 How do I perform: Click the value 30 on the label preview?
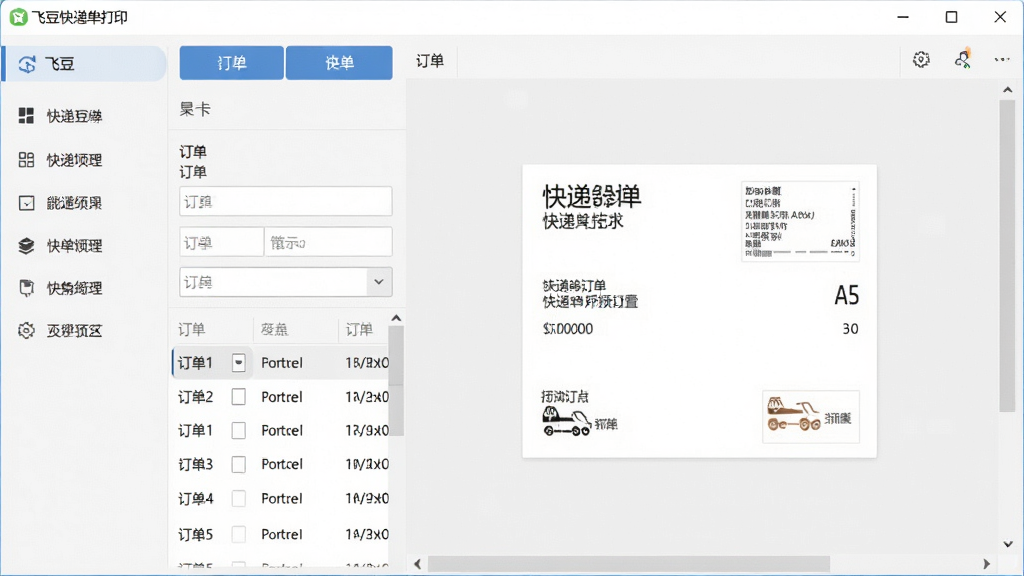[850, 328]
